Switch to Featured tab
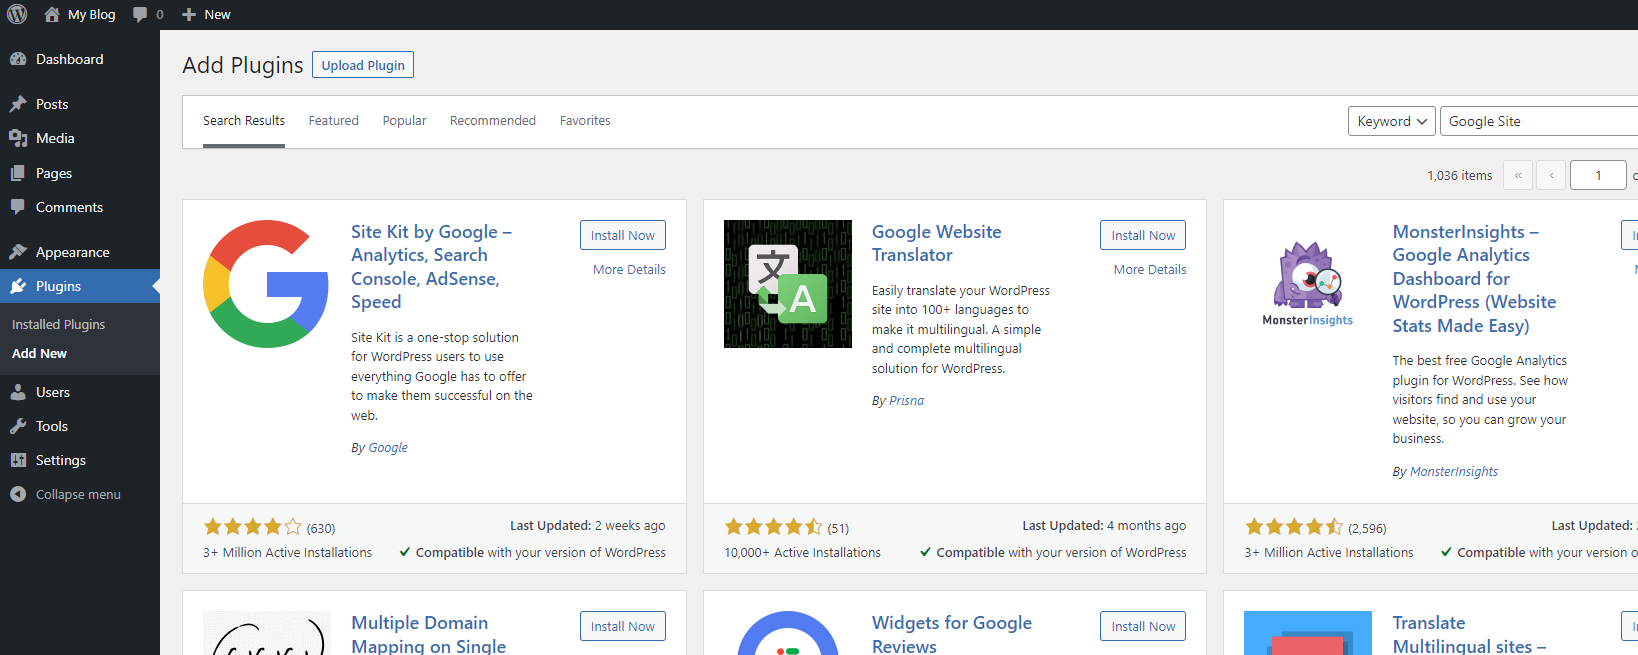Image resolution: width=1638 pixels, height=655 pixels. tap(333, 121)
